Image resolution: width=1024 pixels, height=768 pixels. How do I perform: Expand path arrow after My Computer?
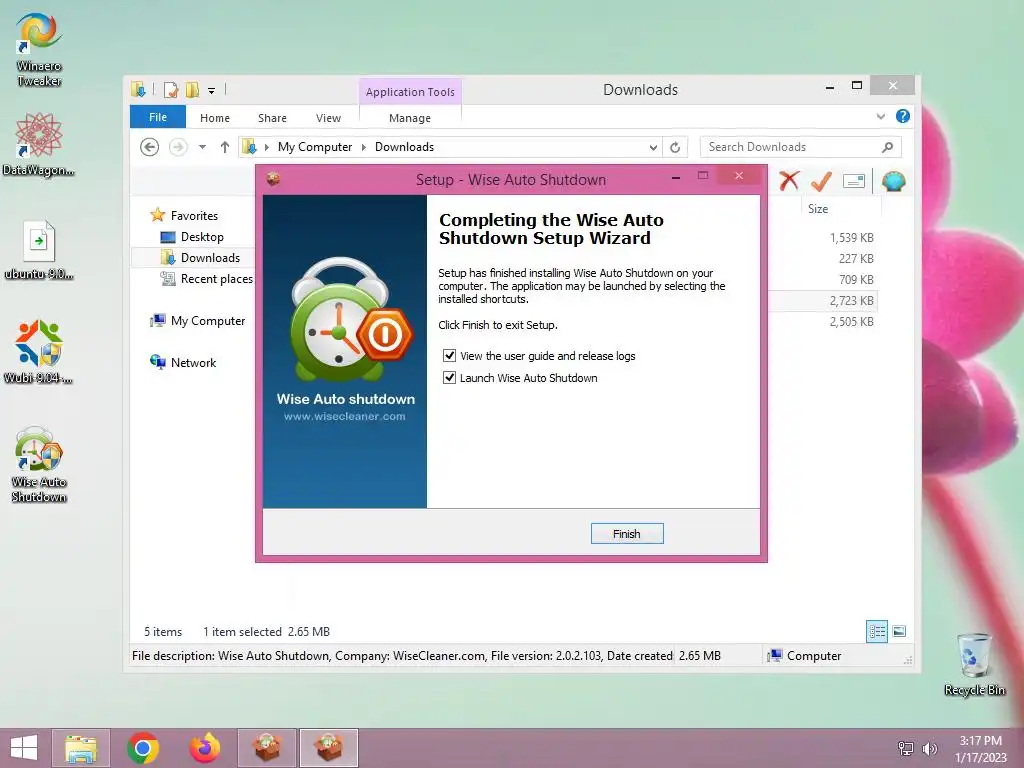click(364, 148)
